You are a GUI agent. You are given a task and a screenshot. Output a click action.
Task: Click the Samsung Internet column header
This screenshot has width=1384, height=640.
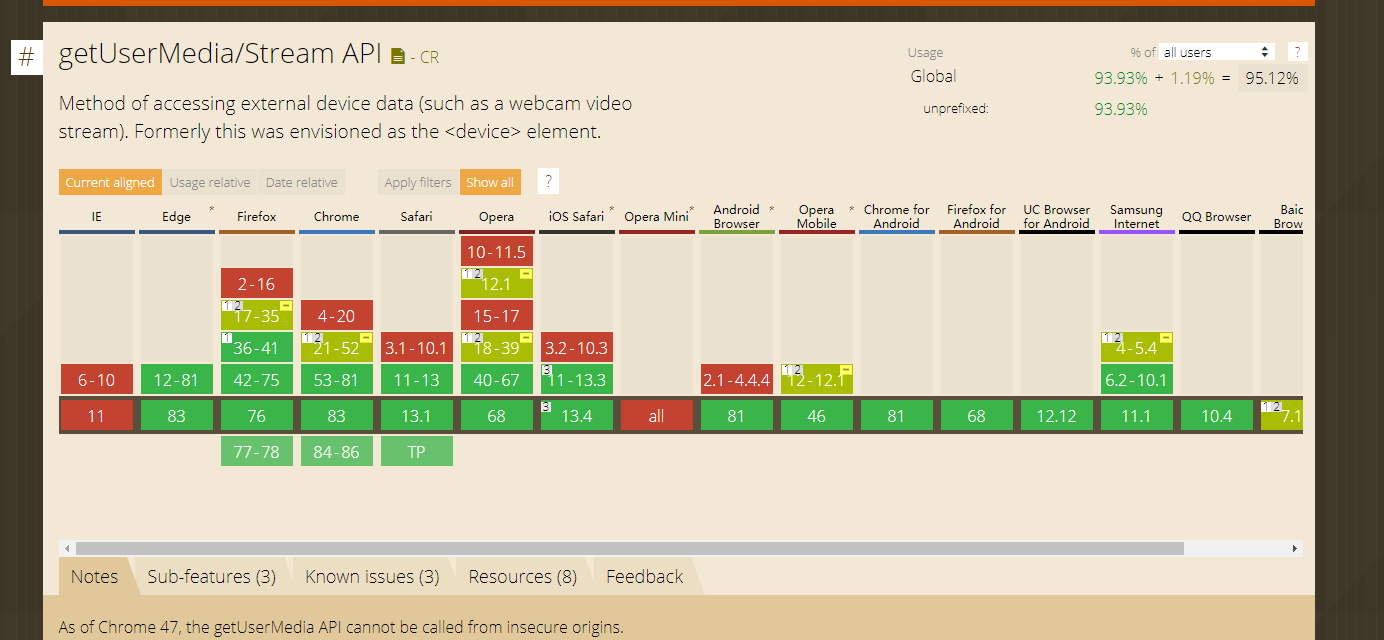[1136, 217]
